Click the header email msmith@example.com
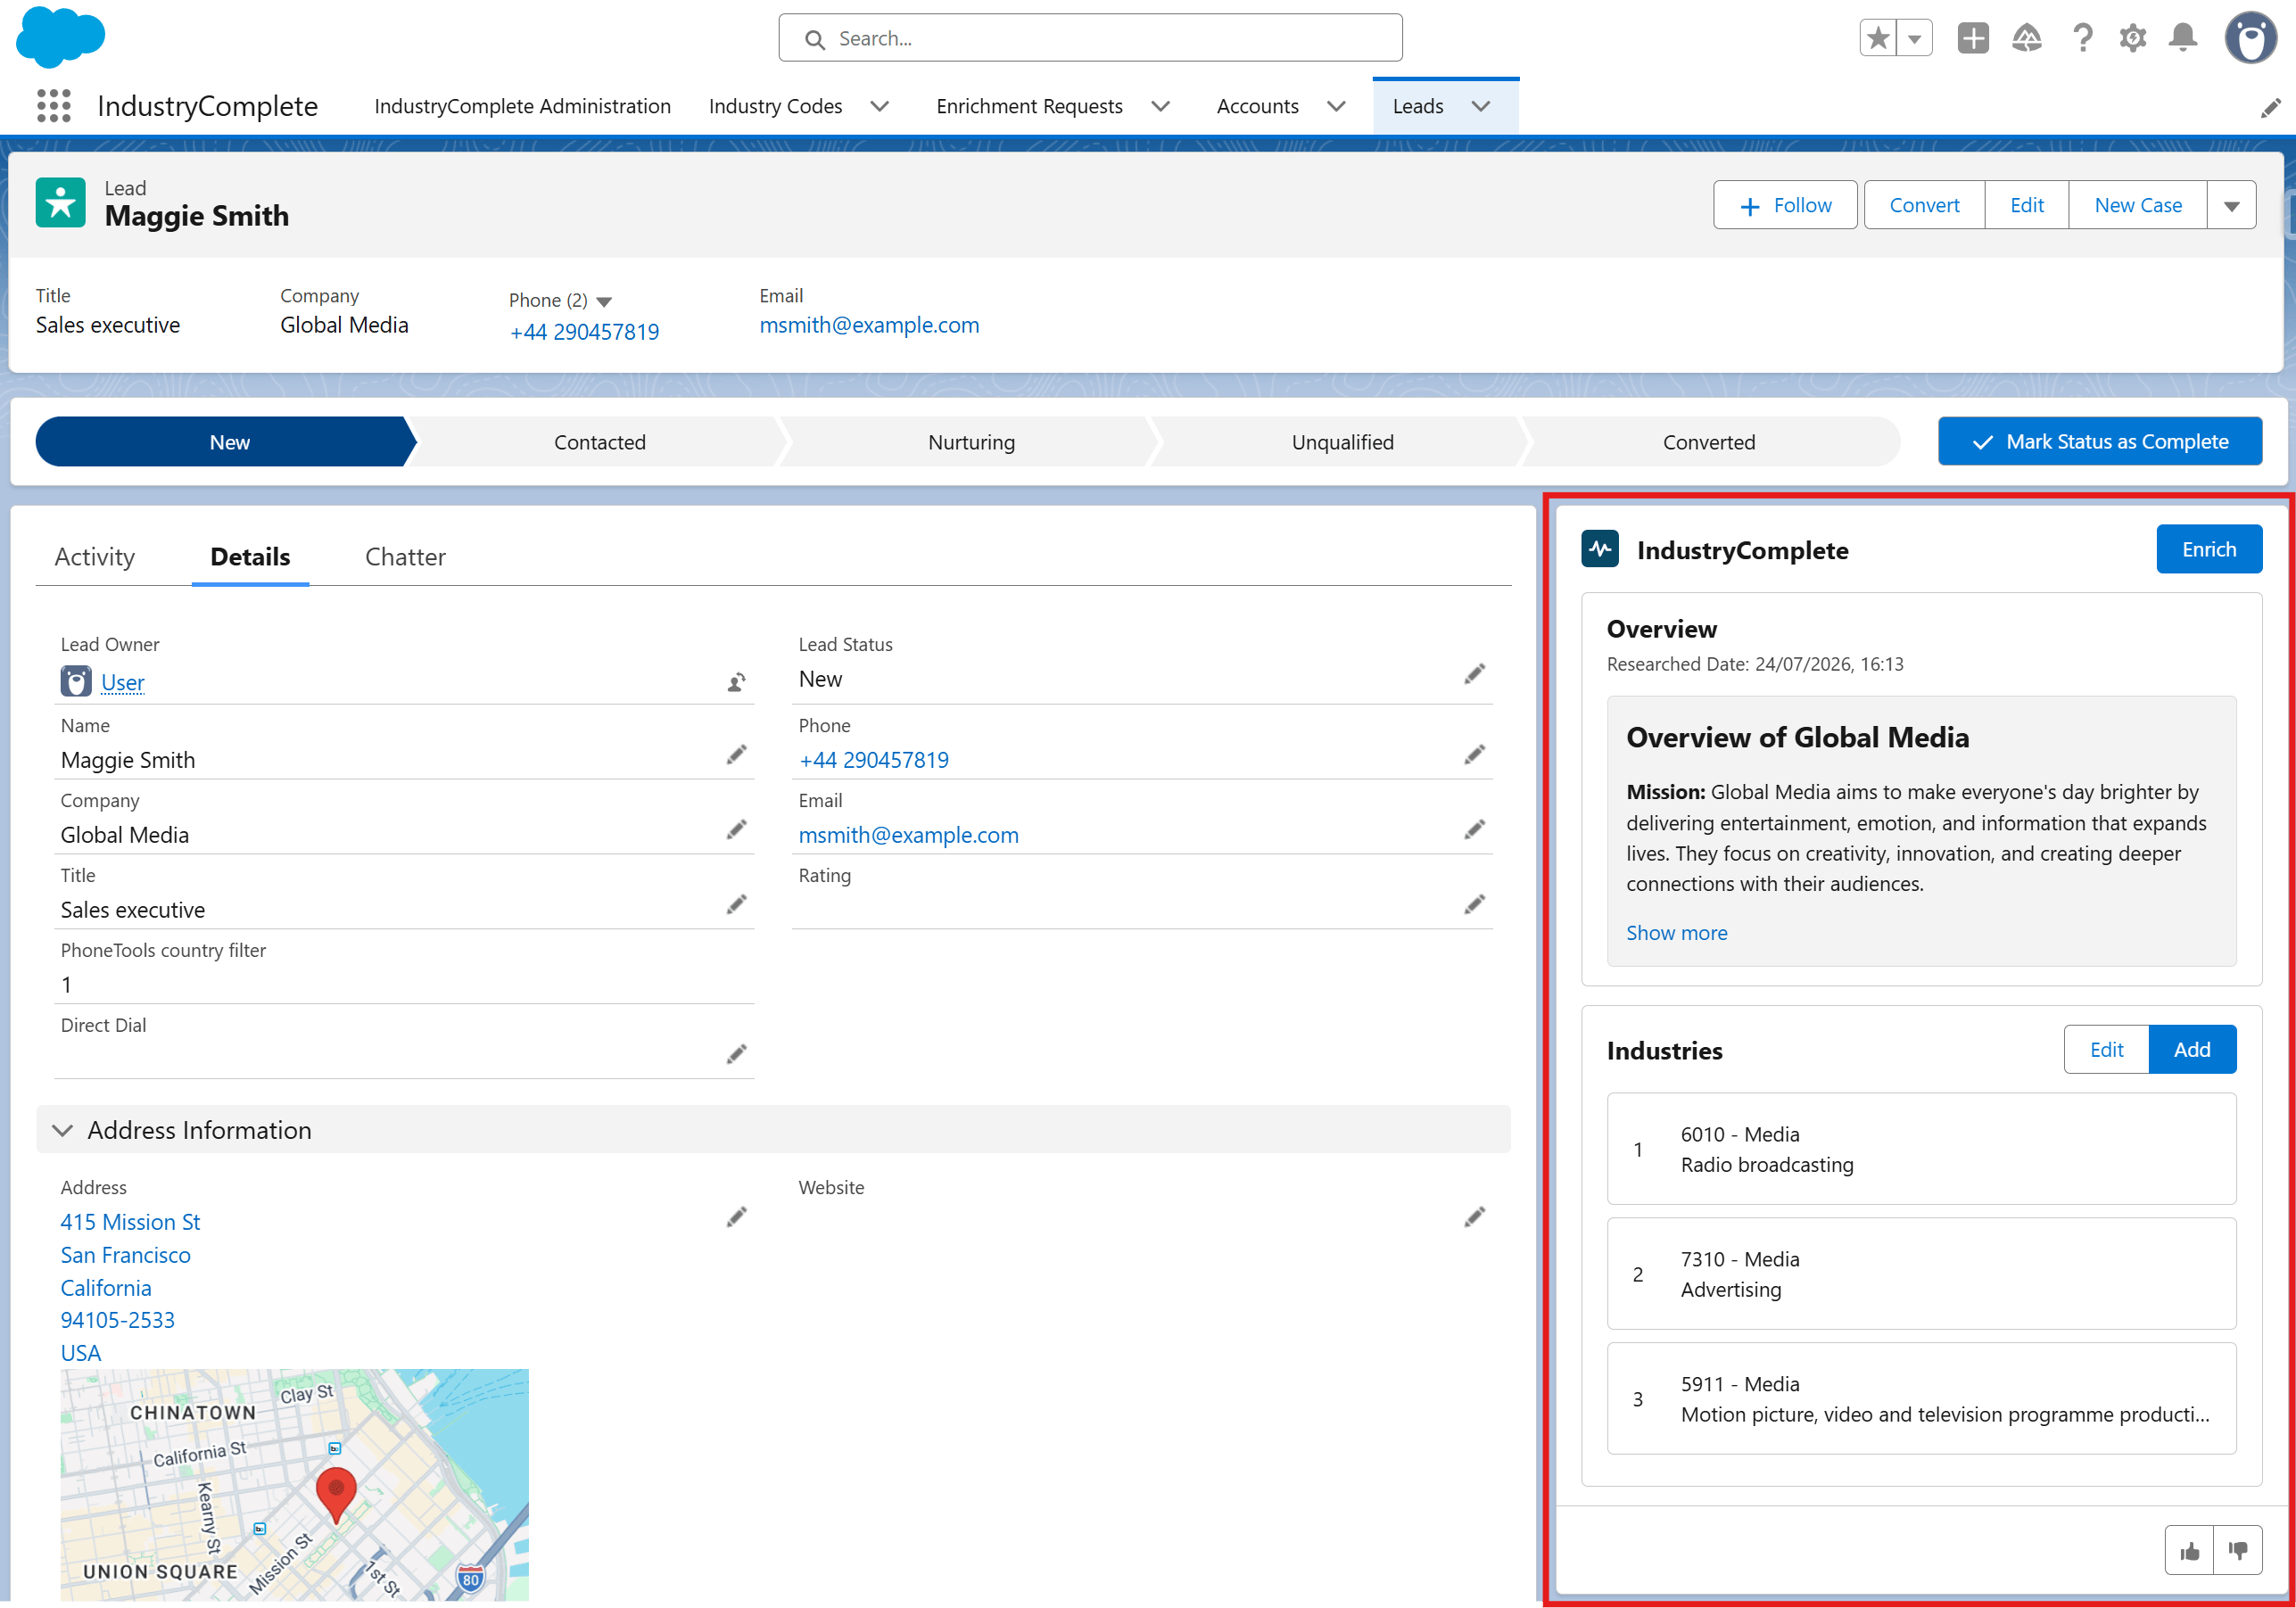This screenshot has width=2296, height=1608. click(x=869, y=325)
